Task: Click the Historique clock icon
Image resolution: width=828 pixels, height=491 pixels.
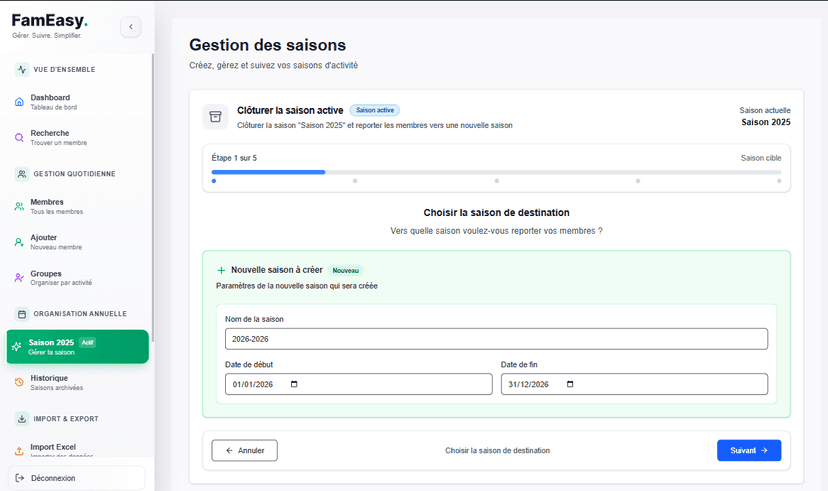Action: pos(19,382)
